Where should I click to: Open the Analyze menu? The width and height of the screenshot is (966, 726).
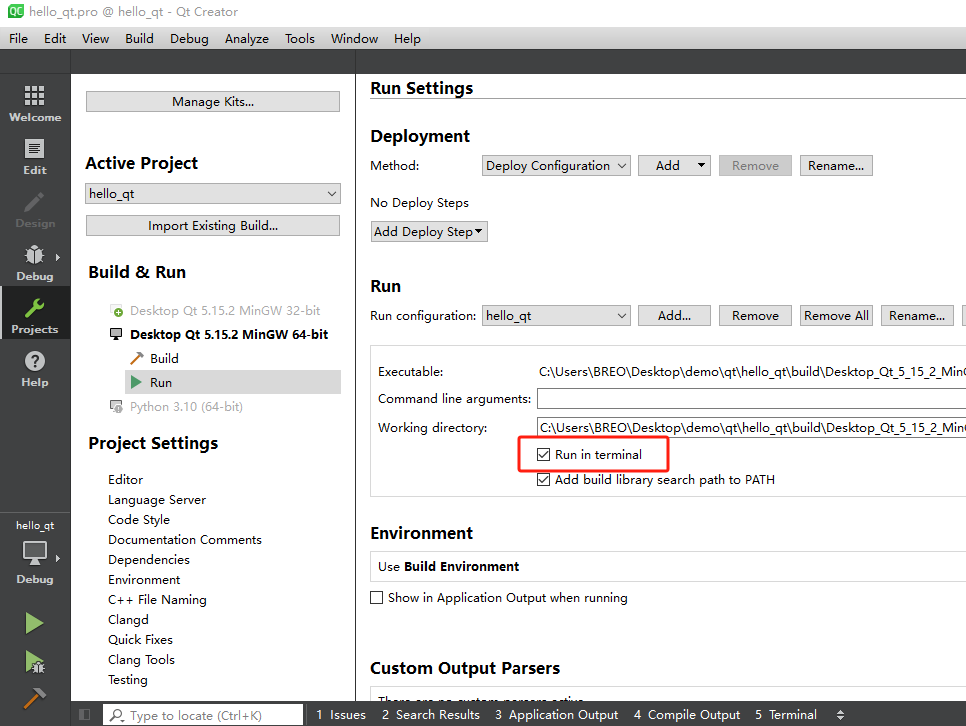pyautogui.click(x=246, y=38)
